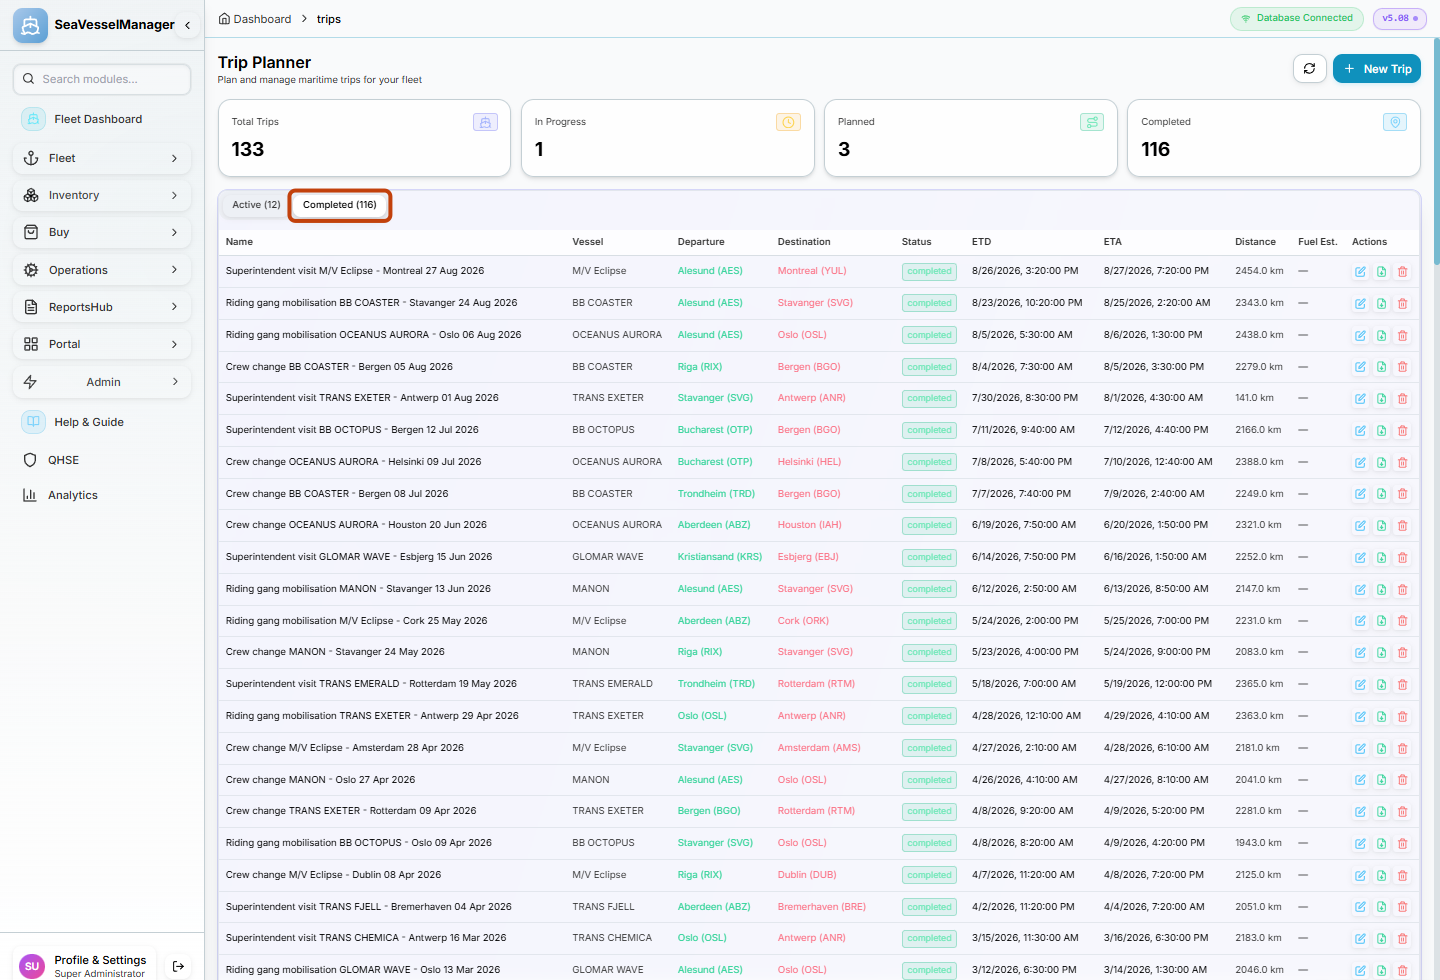Edit Crew change BB COASTER Bergen 05 Aug trip
Image resolution: width=1440 pixels, height=980 pixels.
point(1360,367)
